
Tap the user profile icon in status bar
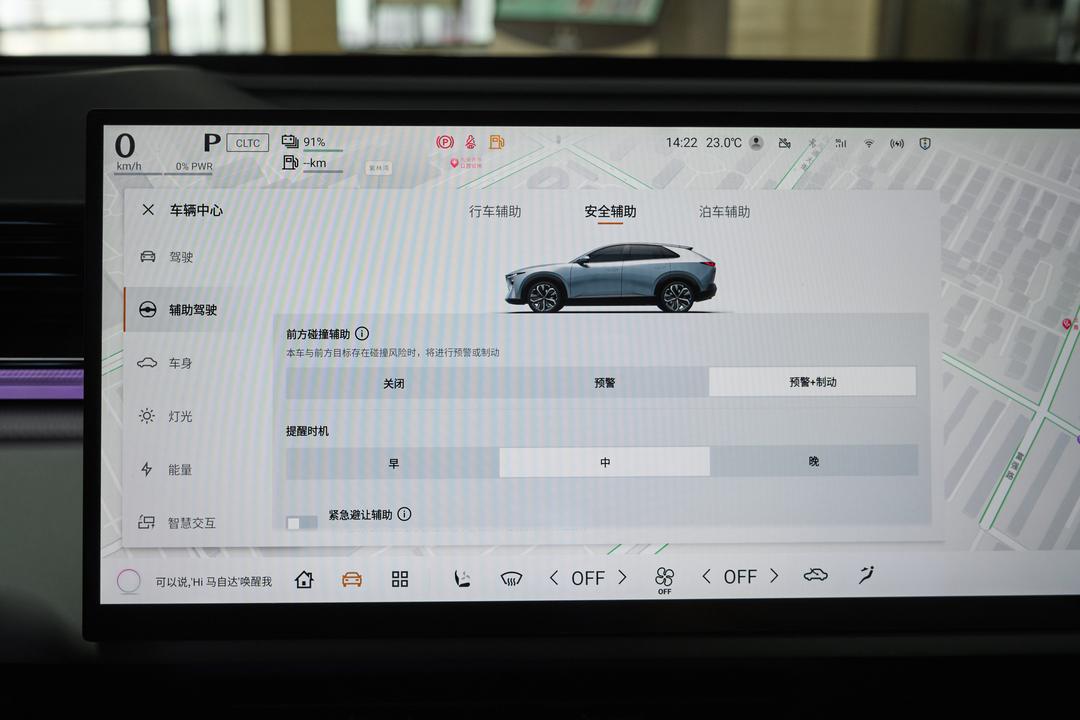tap(756, 143)
